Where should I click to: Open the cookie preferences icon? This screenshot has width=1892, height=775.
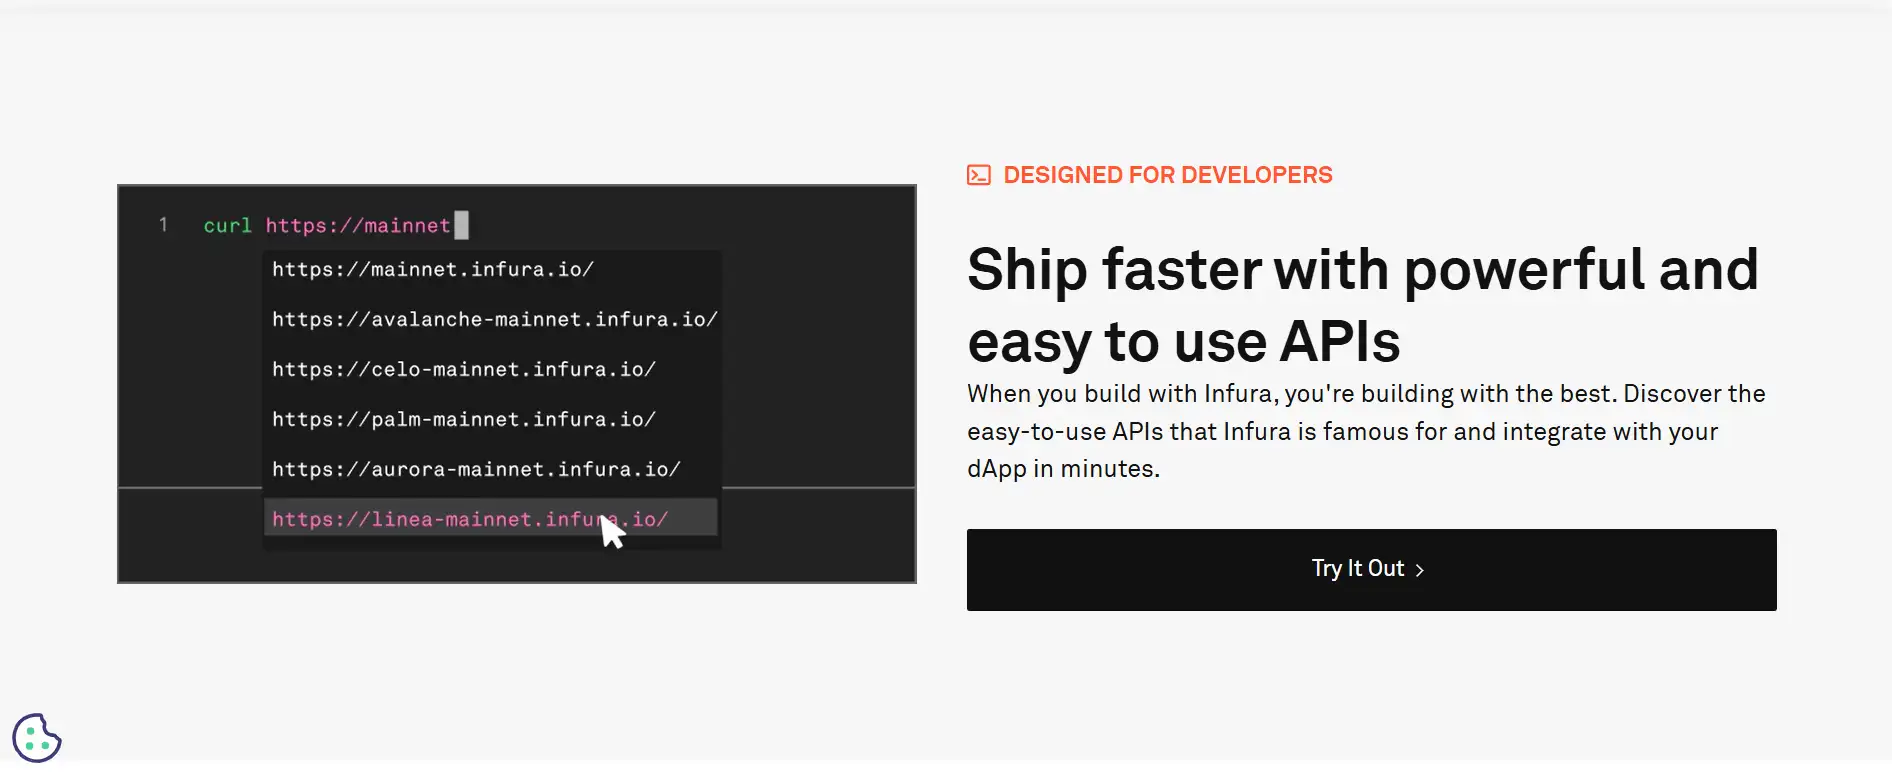tap(37, 739)
